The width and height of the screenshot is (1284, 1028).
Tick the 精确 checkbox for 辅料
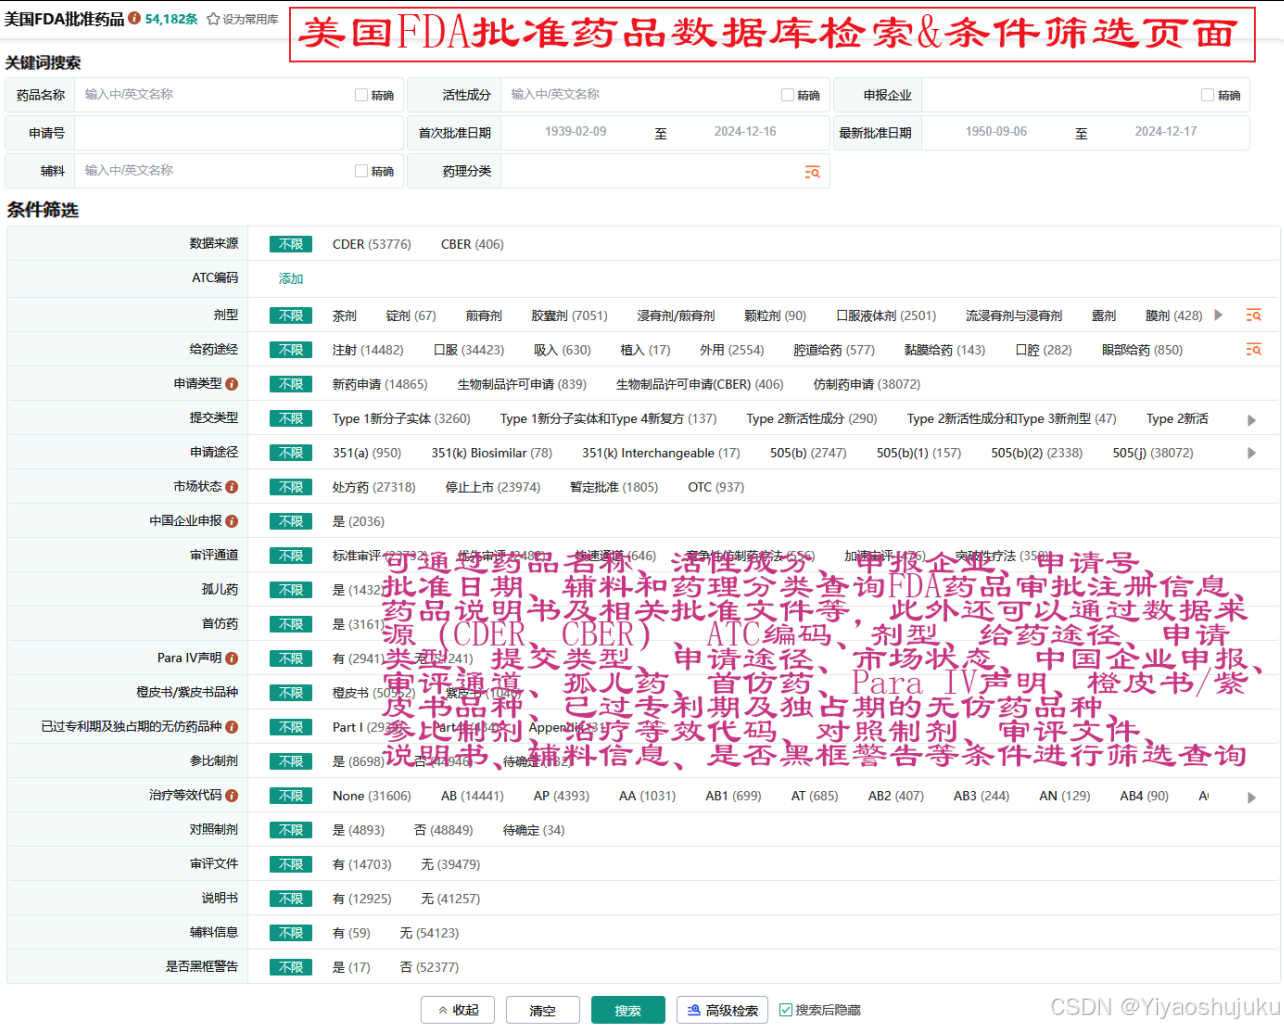tap(361, 171)
